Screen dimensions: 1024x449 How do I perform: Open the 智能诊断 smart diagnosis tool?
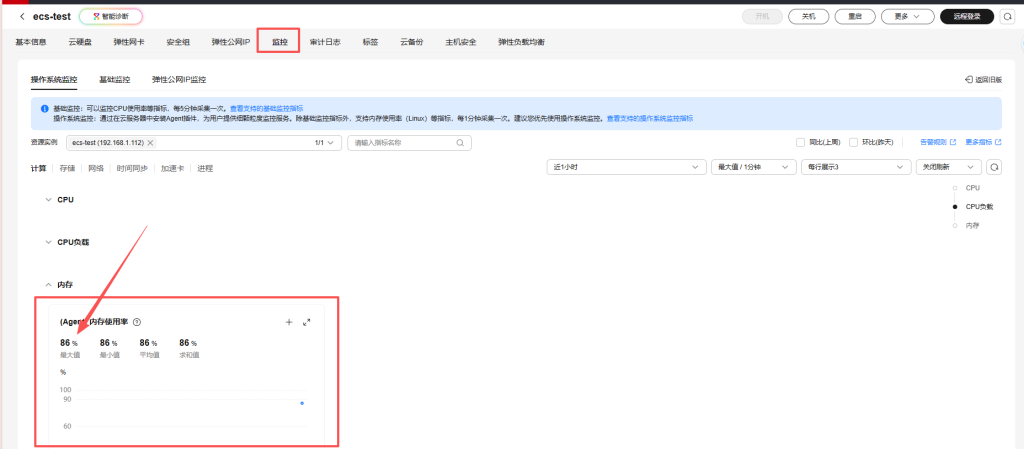pos(110,16)
